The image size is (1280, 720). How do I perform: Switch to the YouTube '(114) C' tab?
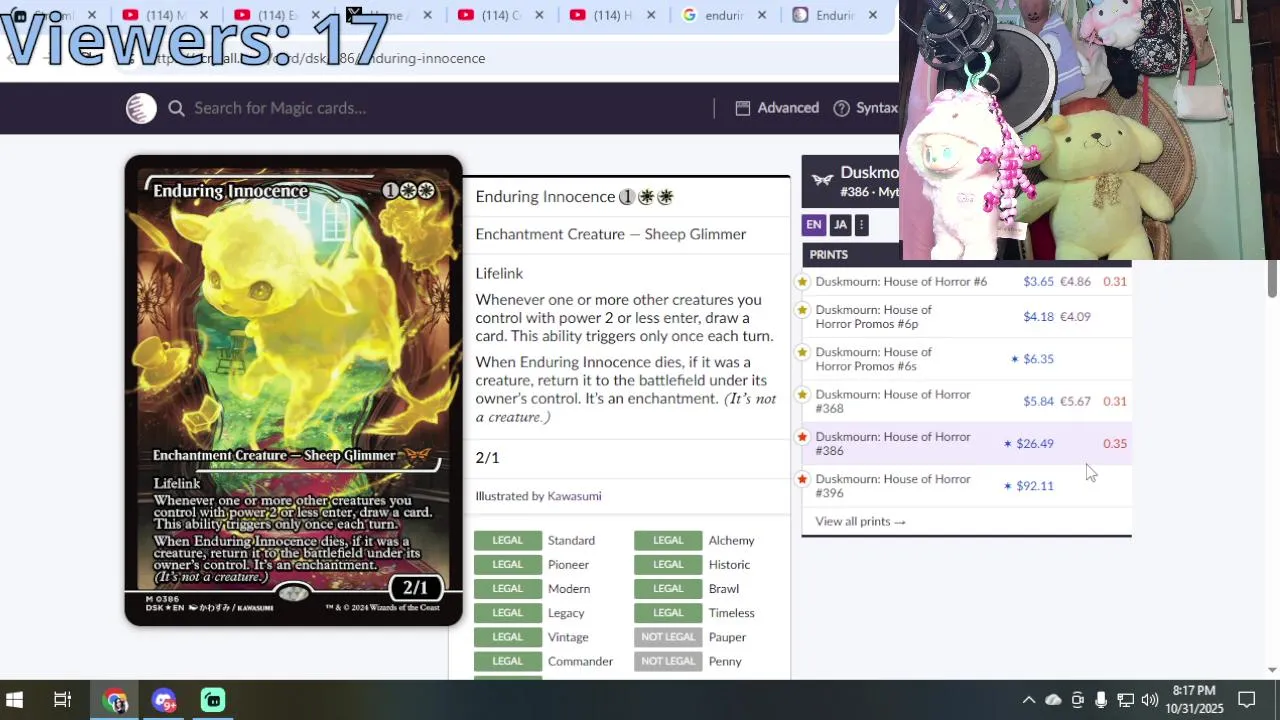[x=499, y=15]
